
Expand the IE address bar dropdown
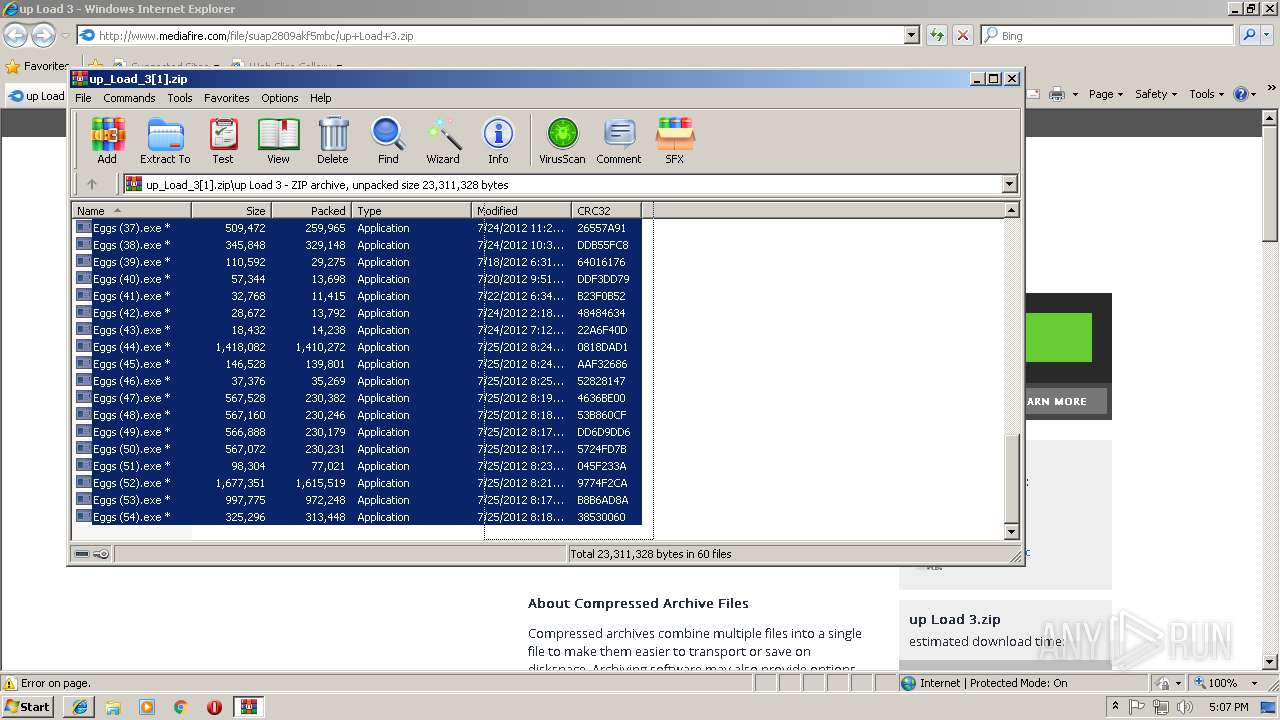pyautogui.click(x=911, y=35)
